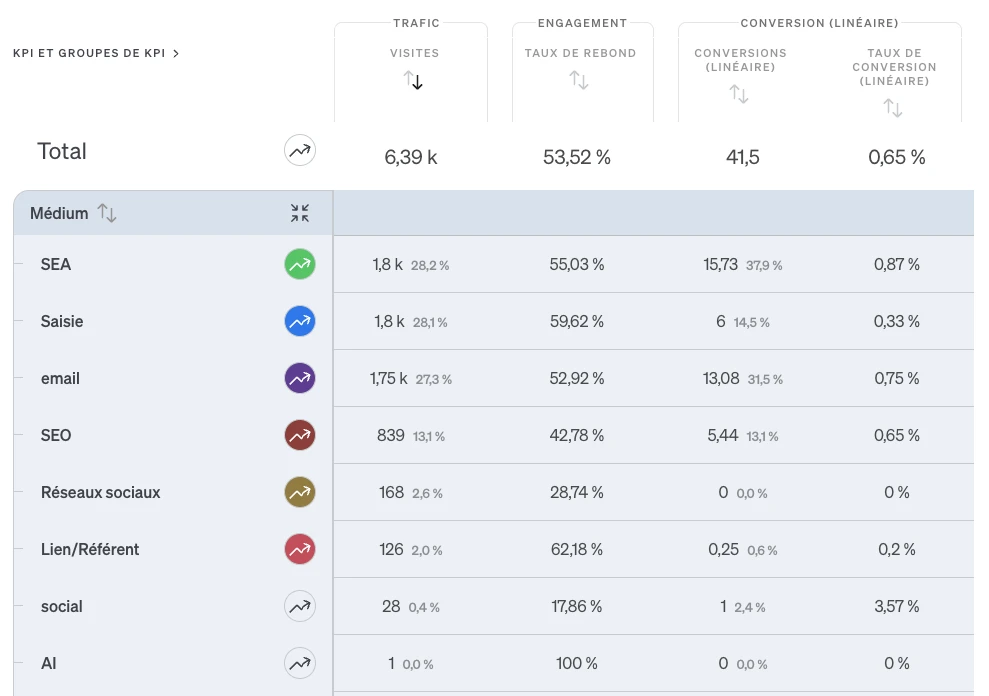Screen dimensions: 989x696
Task: Click email conversion rate 0,75 %
Action: point(896,379)
